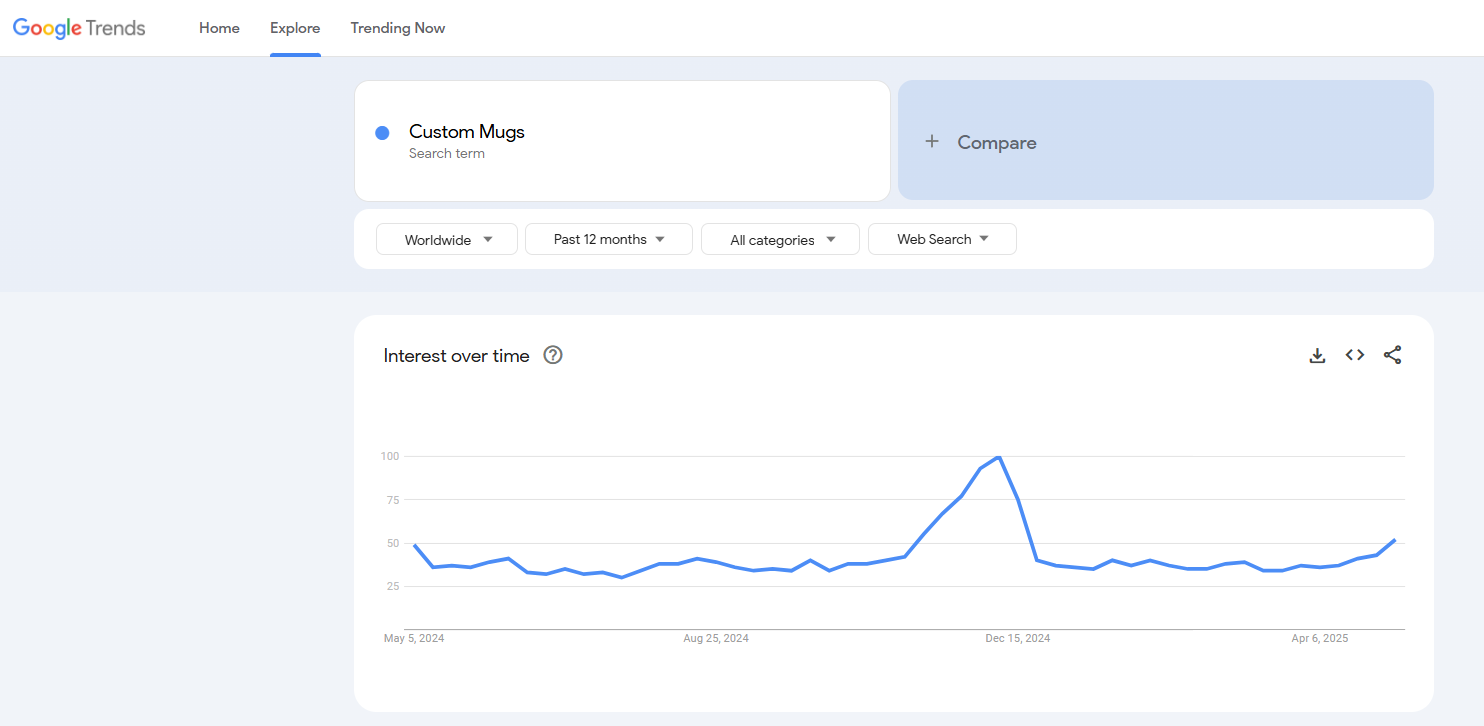Click the Interest over time heading

pos(456,356)
